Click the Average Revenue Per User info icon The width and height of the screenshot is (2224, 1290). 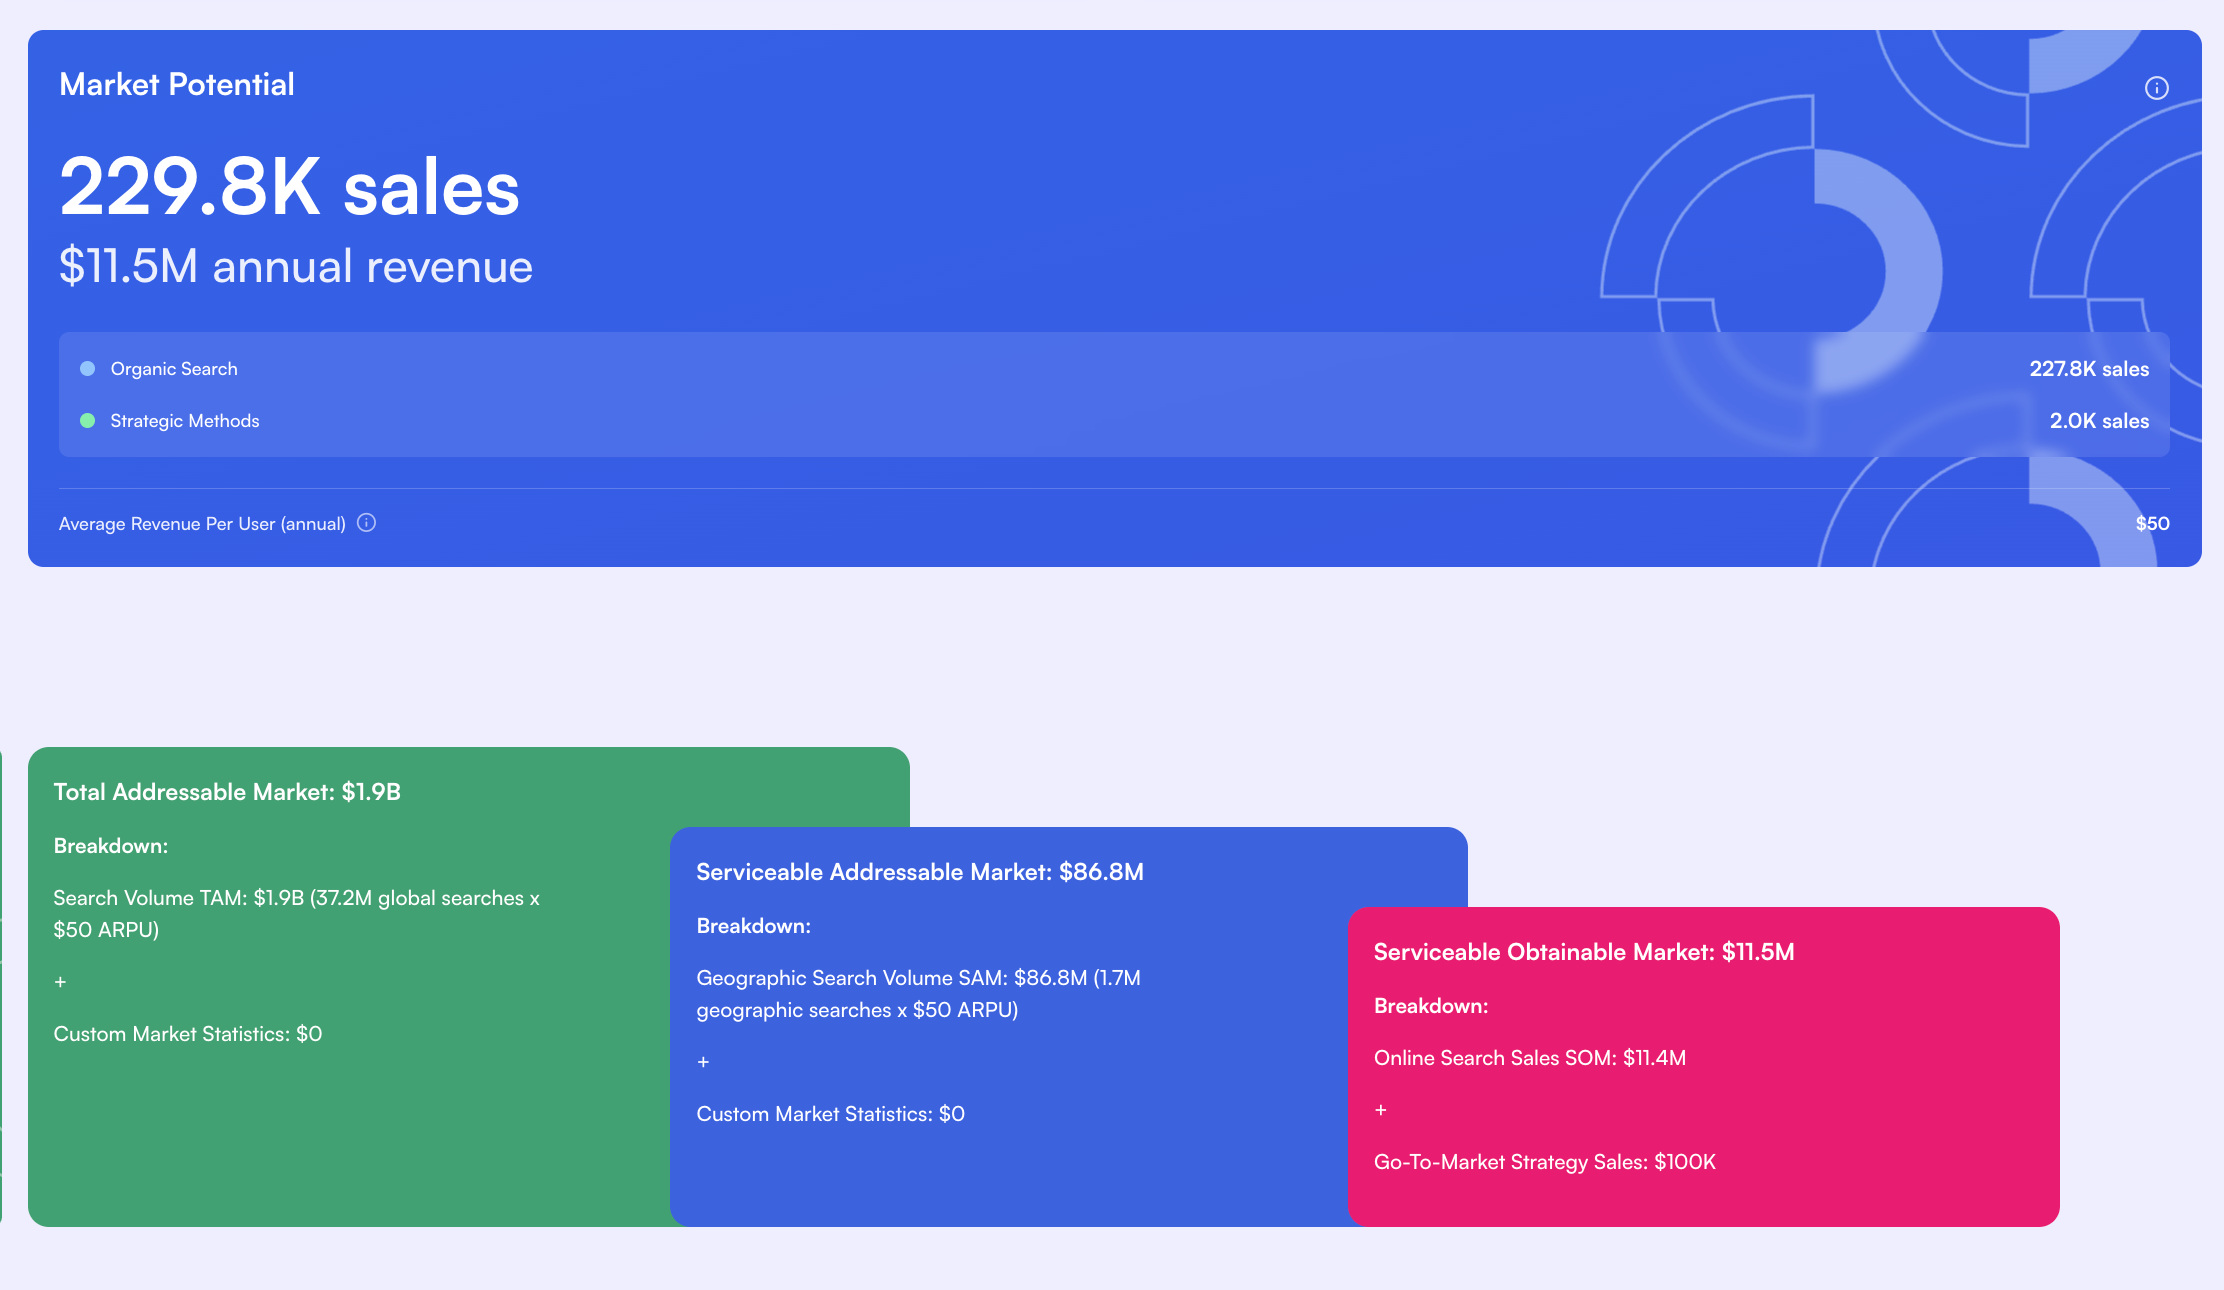click(367, 523)
